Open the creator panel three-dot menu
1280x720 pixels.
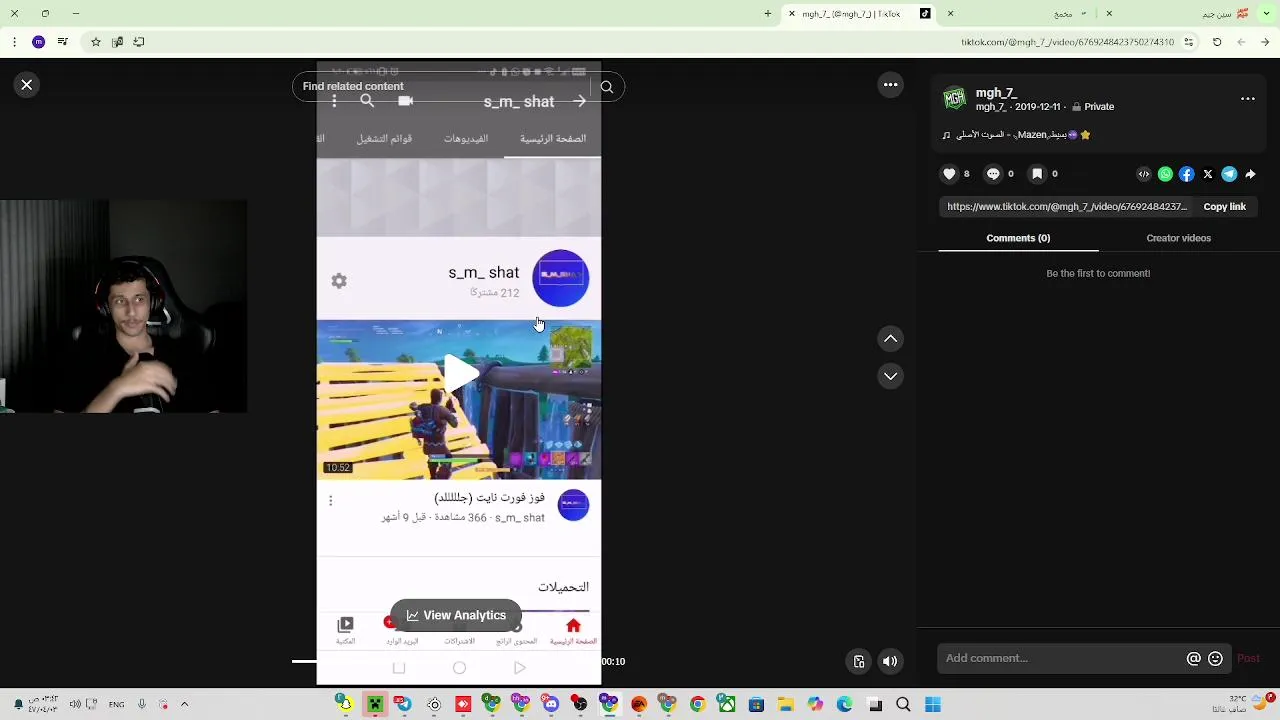1248,99
